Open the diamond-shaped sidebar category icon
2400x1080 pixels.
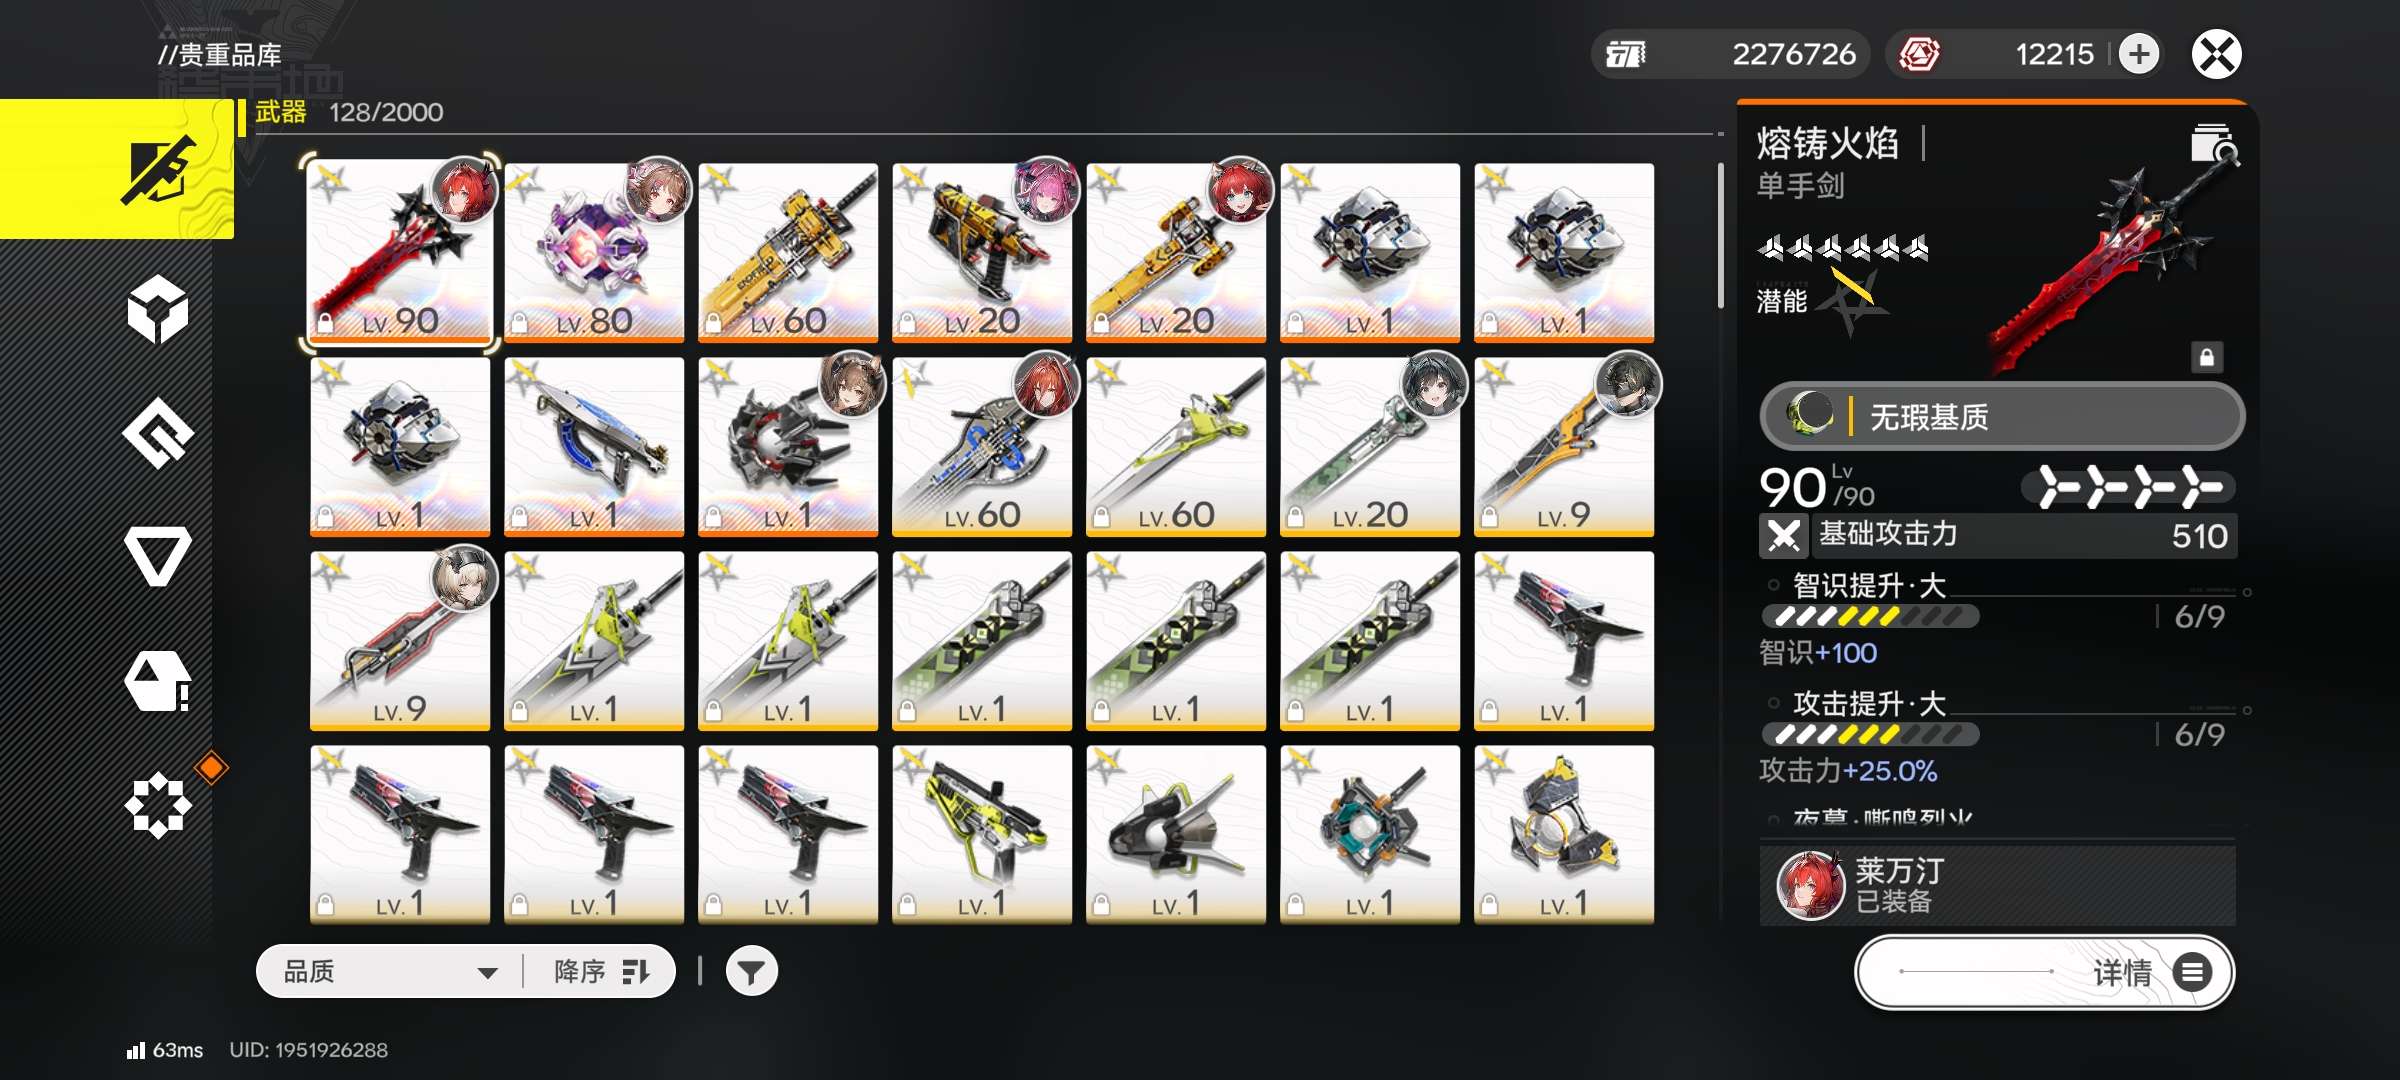[158, 434]
